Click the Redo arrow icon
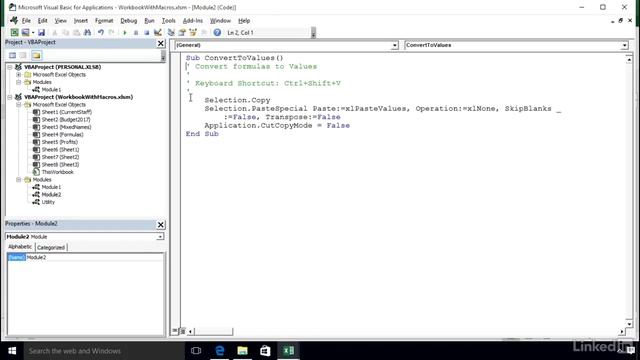The image size is (640, 360). 111,32
